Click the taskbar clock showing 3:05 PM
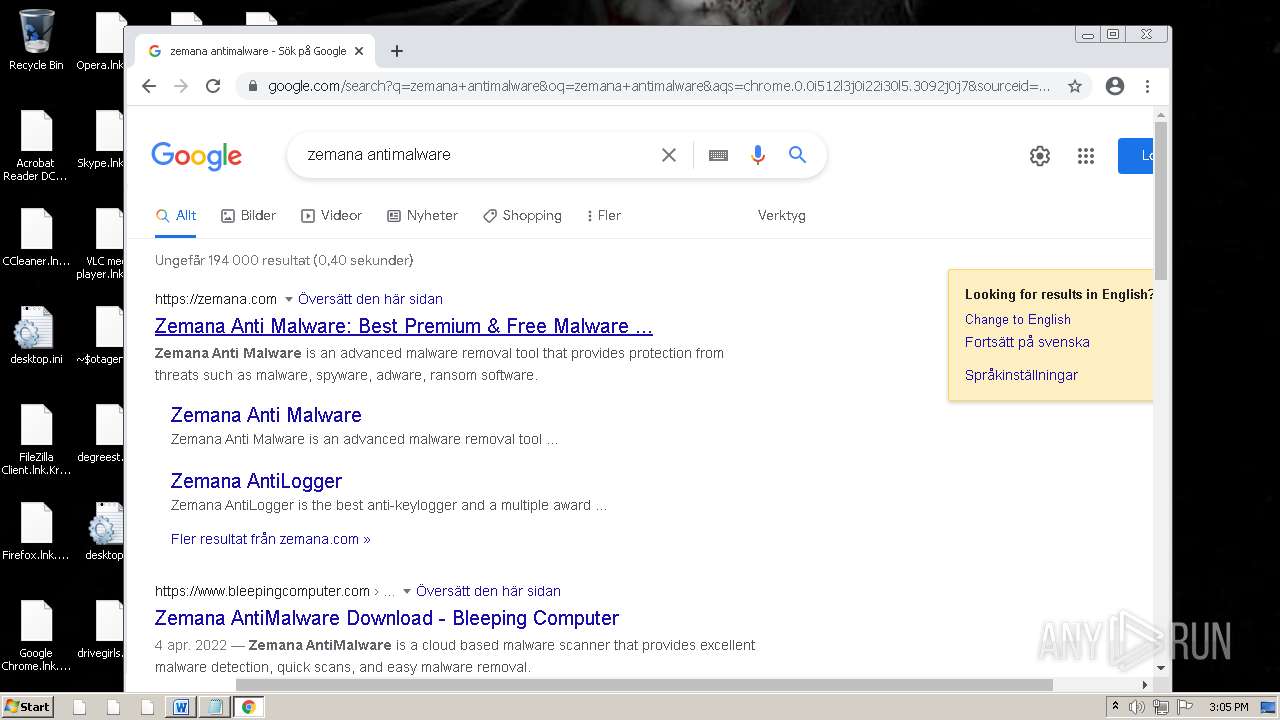1280x720 pixels. click(x=1228, y=707)
